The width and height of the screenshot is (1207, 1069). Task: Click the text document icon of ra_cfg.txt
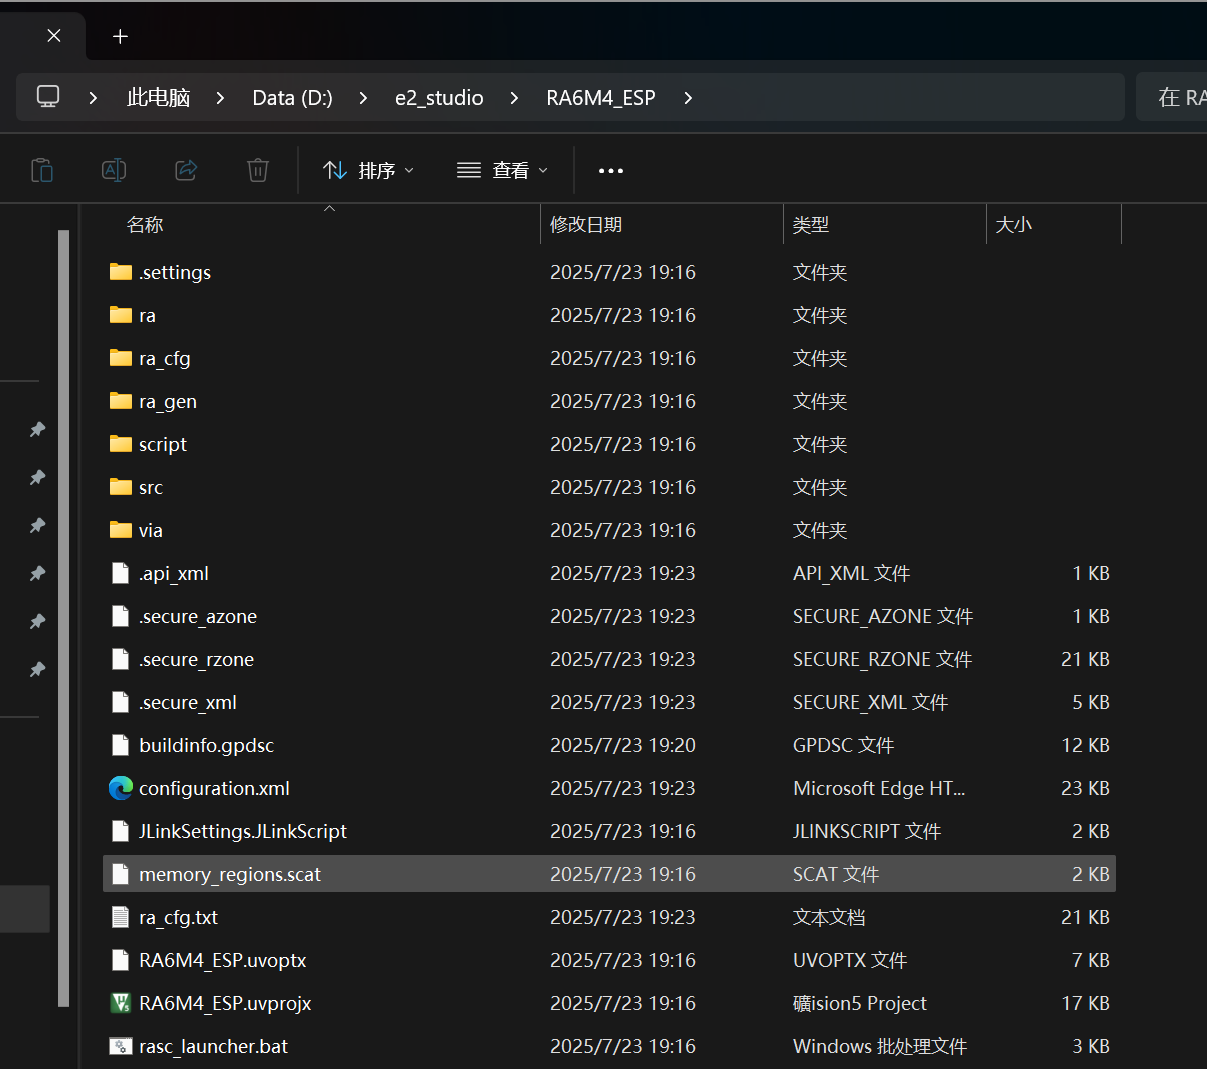pyautogui.click(x=121, y=917)
